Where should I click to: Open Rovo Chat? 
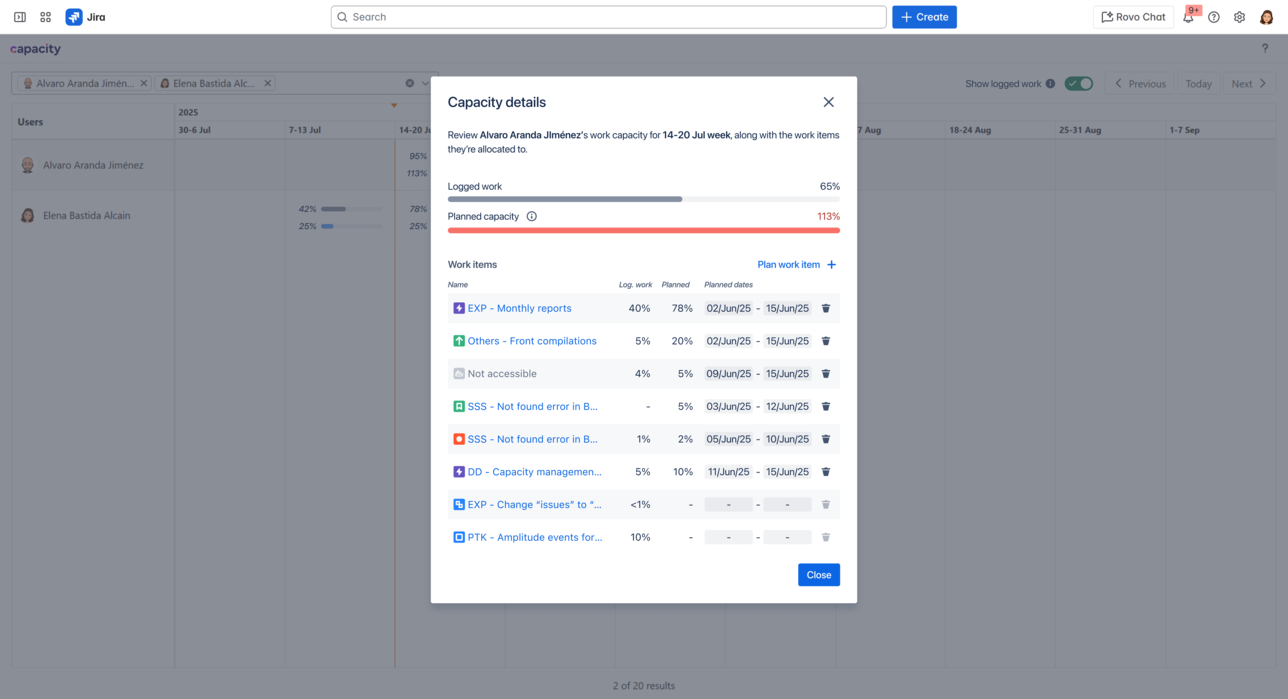click(x=1133, y=17)
